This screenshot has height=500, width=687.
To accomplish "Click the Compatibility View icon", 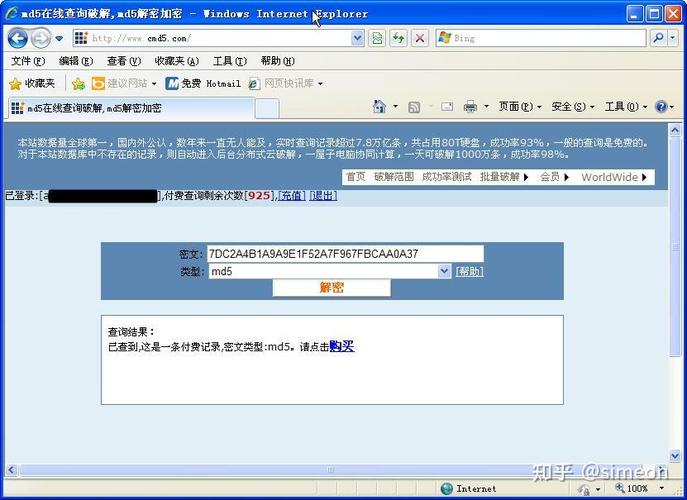I will (x=377, y=39).
